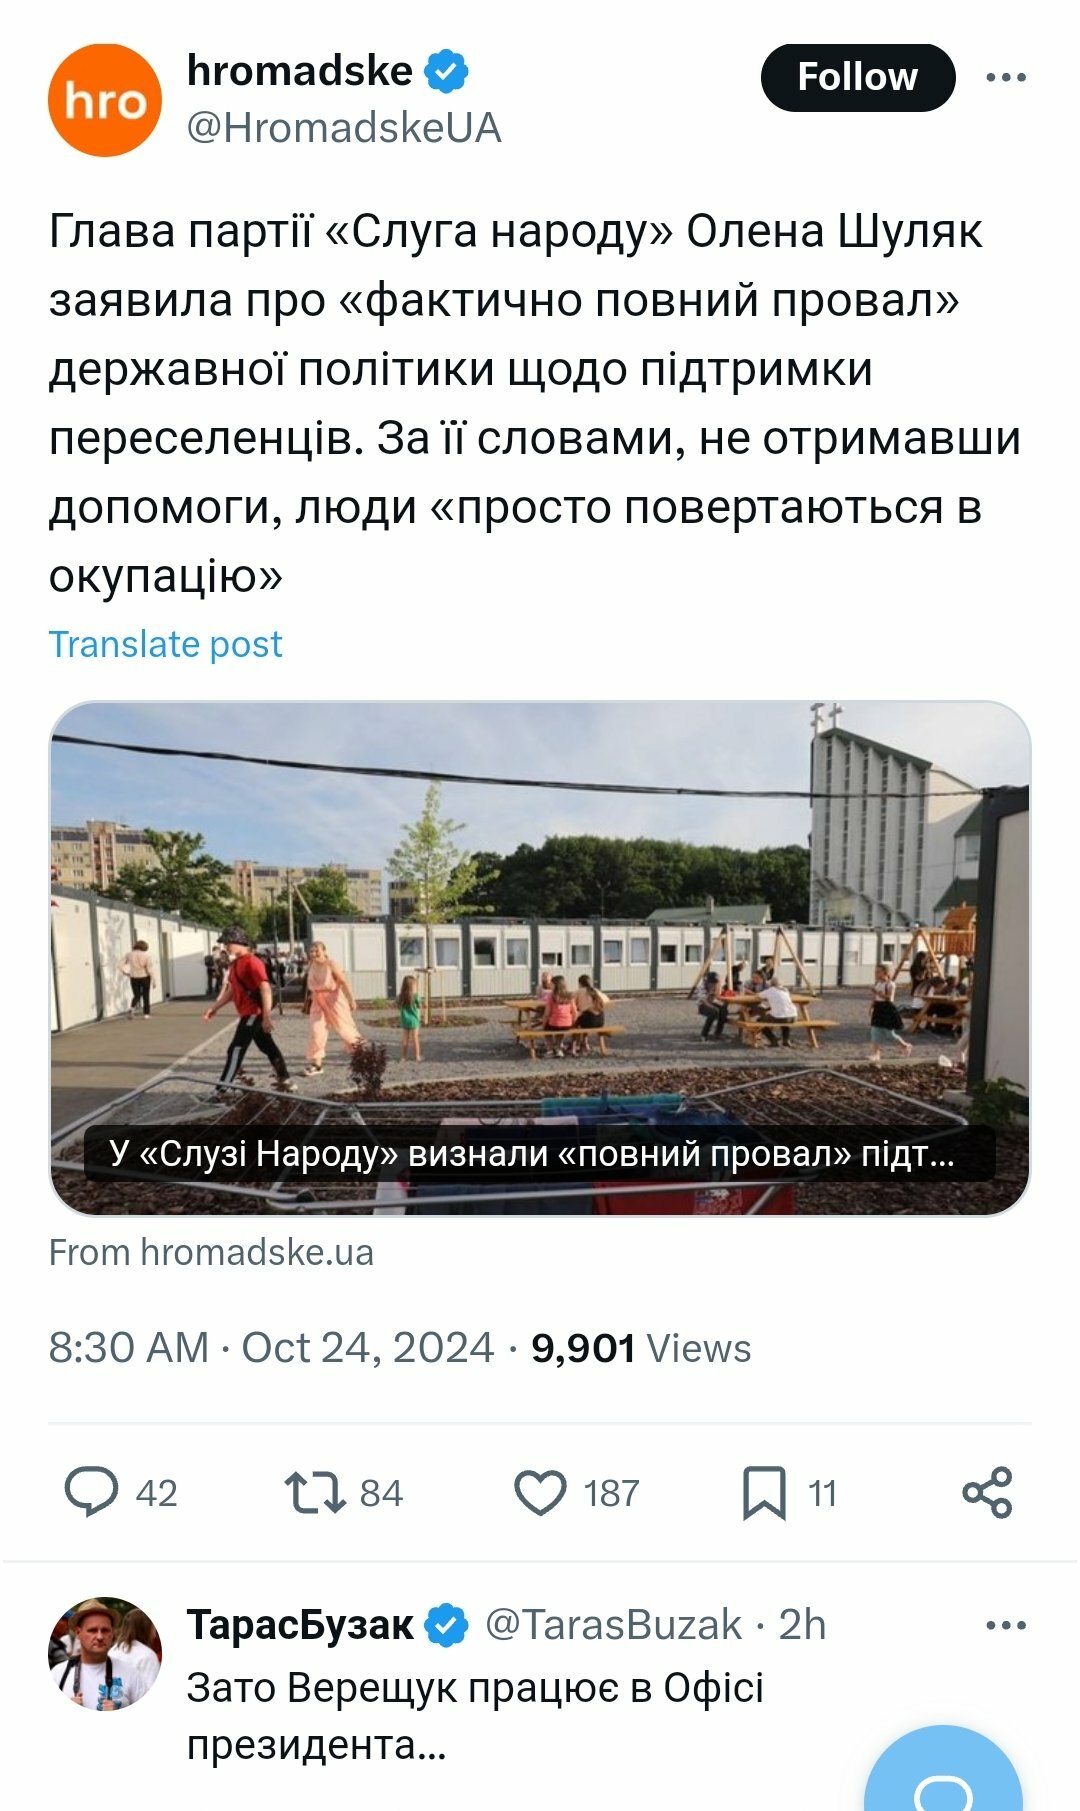Tap ТарасБузак verified checkmark badge
Viewport: 1080px width, 1811px height.
point(446,1625)
